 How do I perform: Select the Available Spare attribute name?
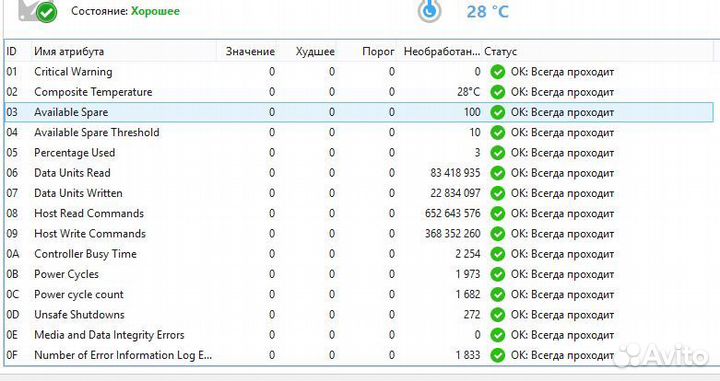pyautogui.click(x=71, y=112)
